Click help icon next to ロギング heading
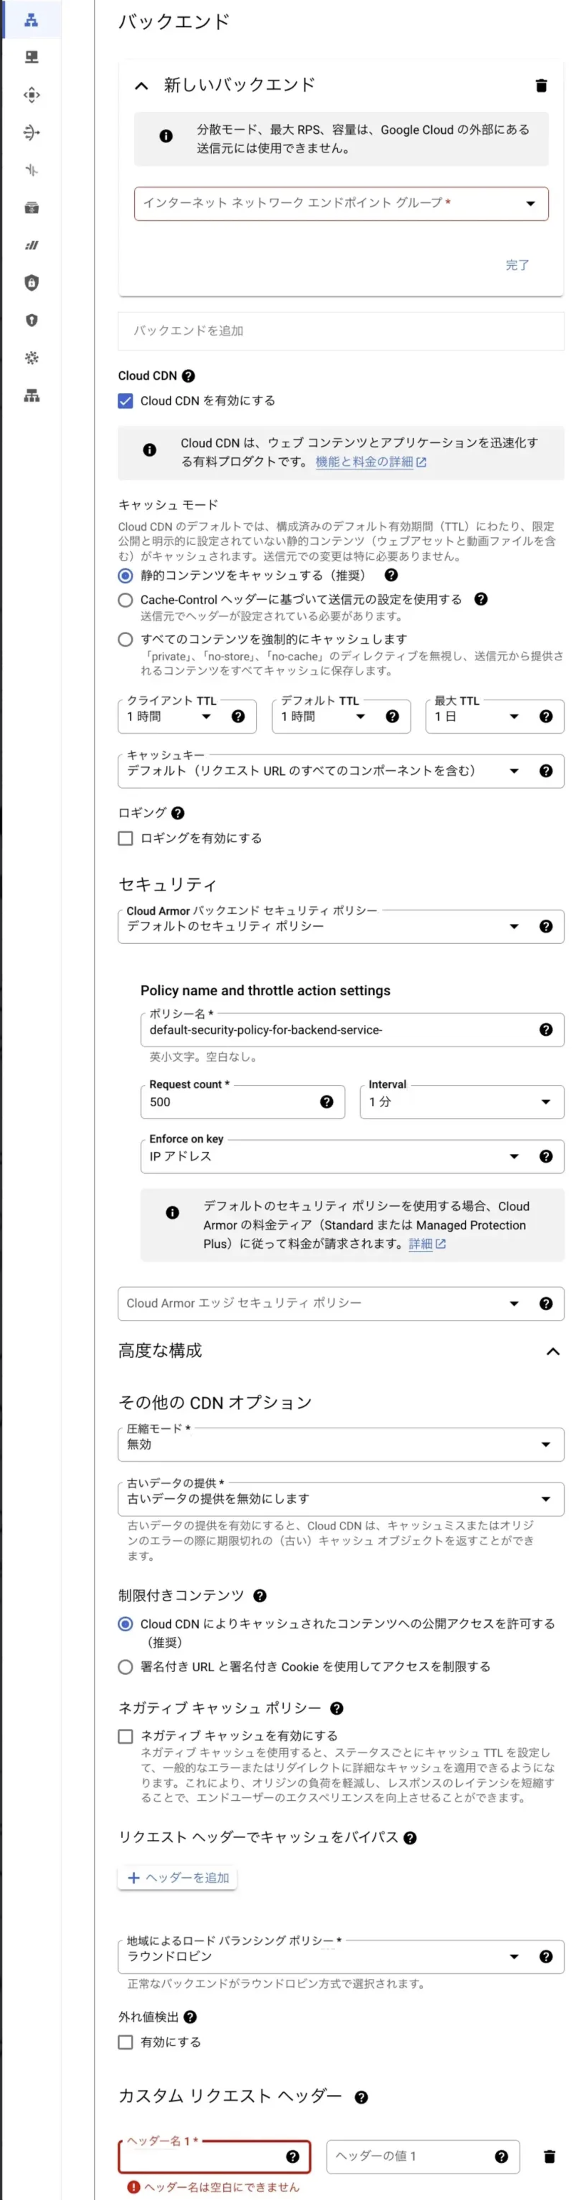 (178, 814)
